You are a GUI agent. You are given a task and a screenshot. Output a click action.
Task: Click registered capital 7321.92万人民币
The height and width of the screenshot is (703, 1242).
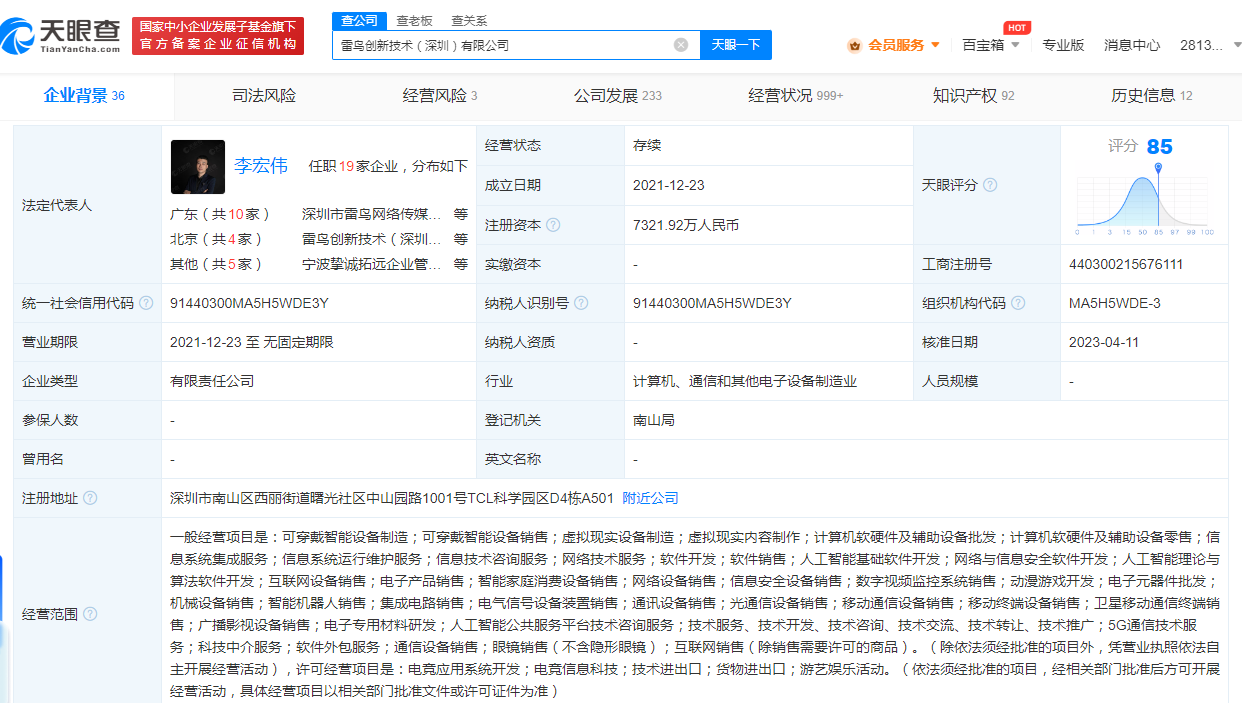686,225
